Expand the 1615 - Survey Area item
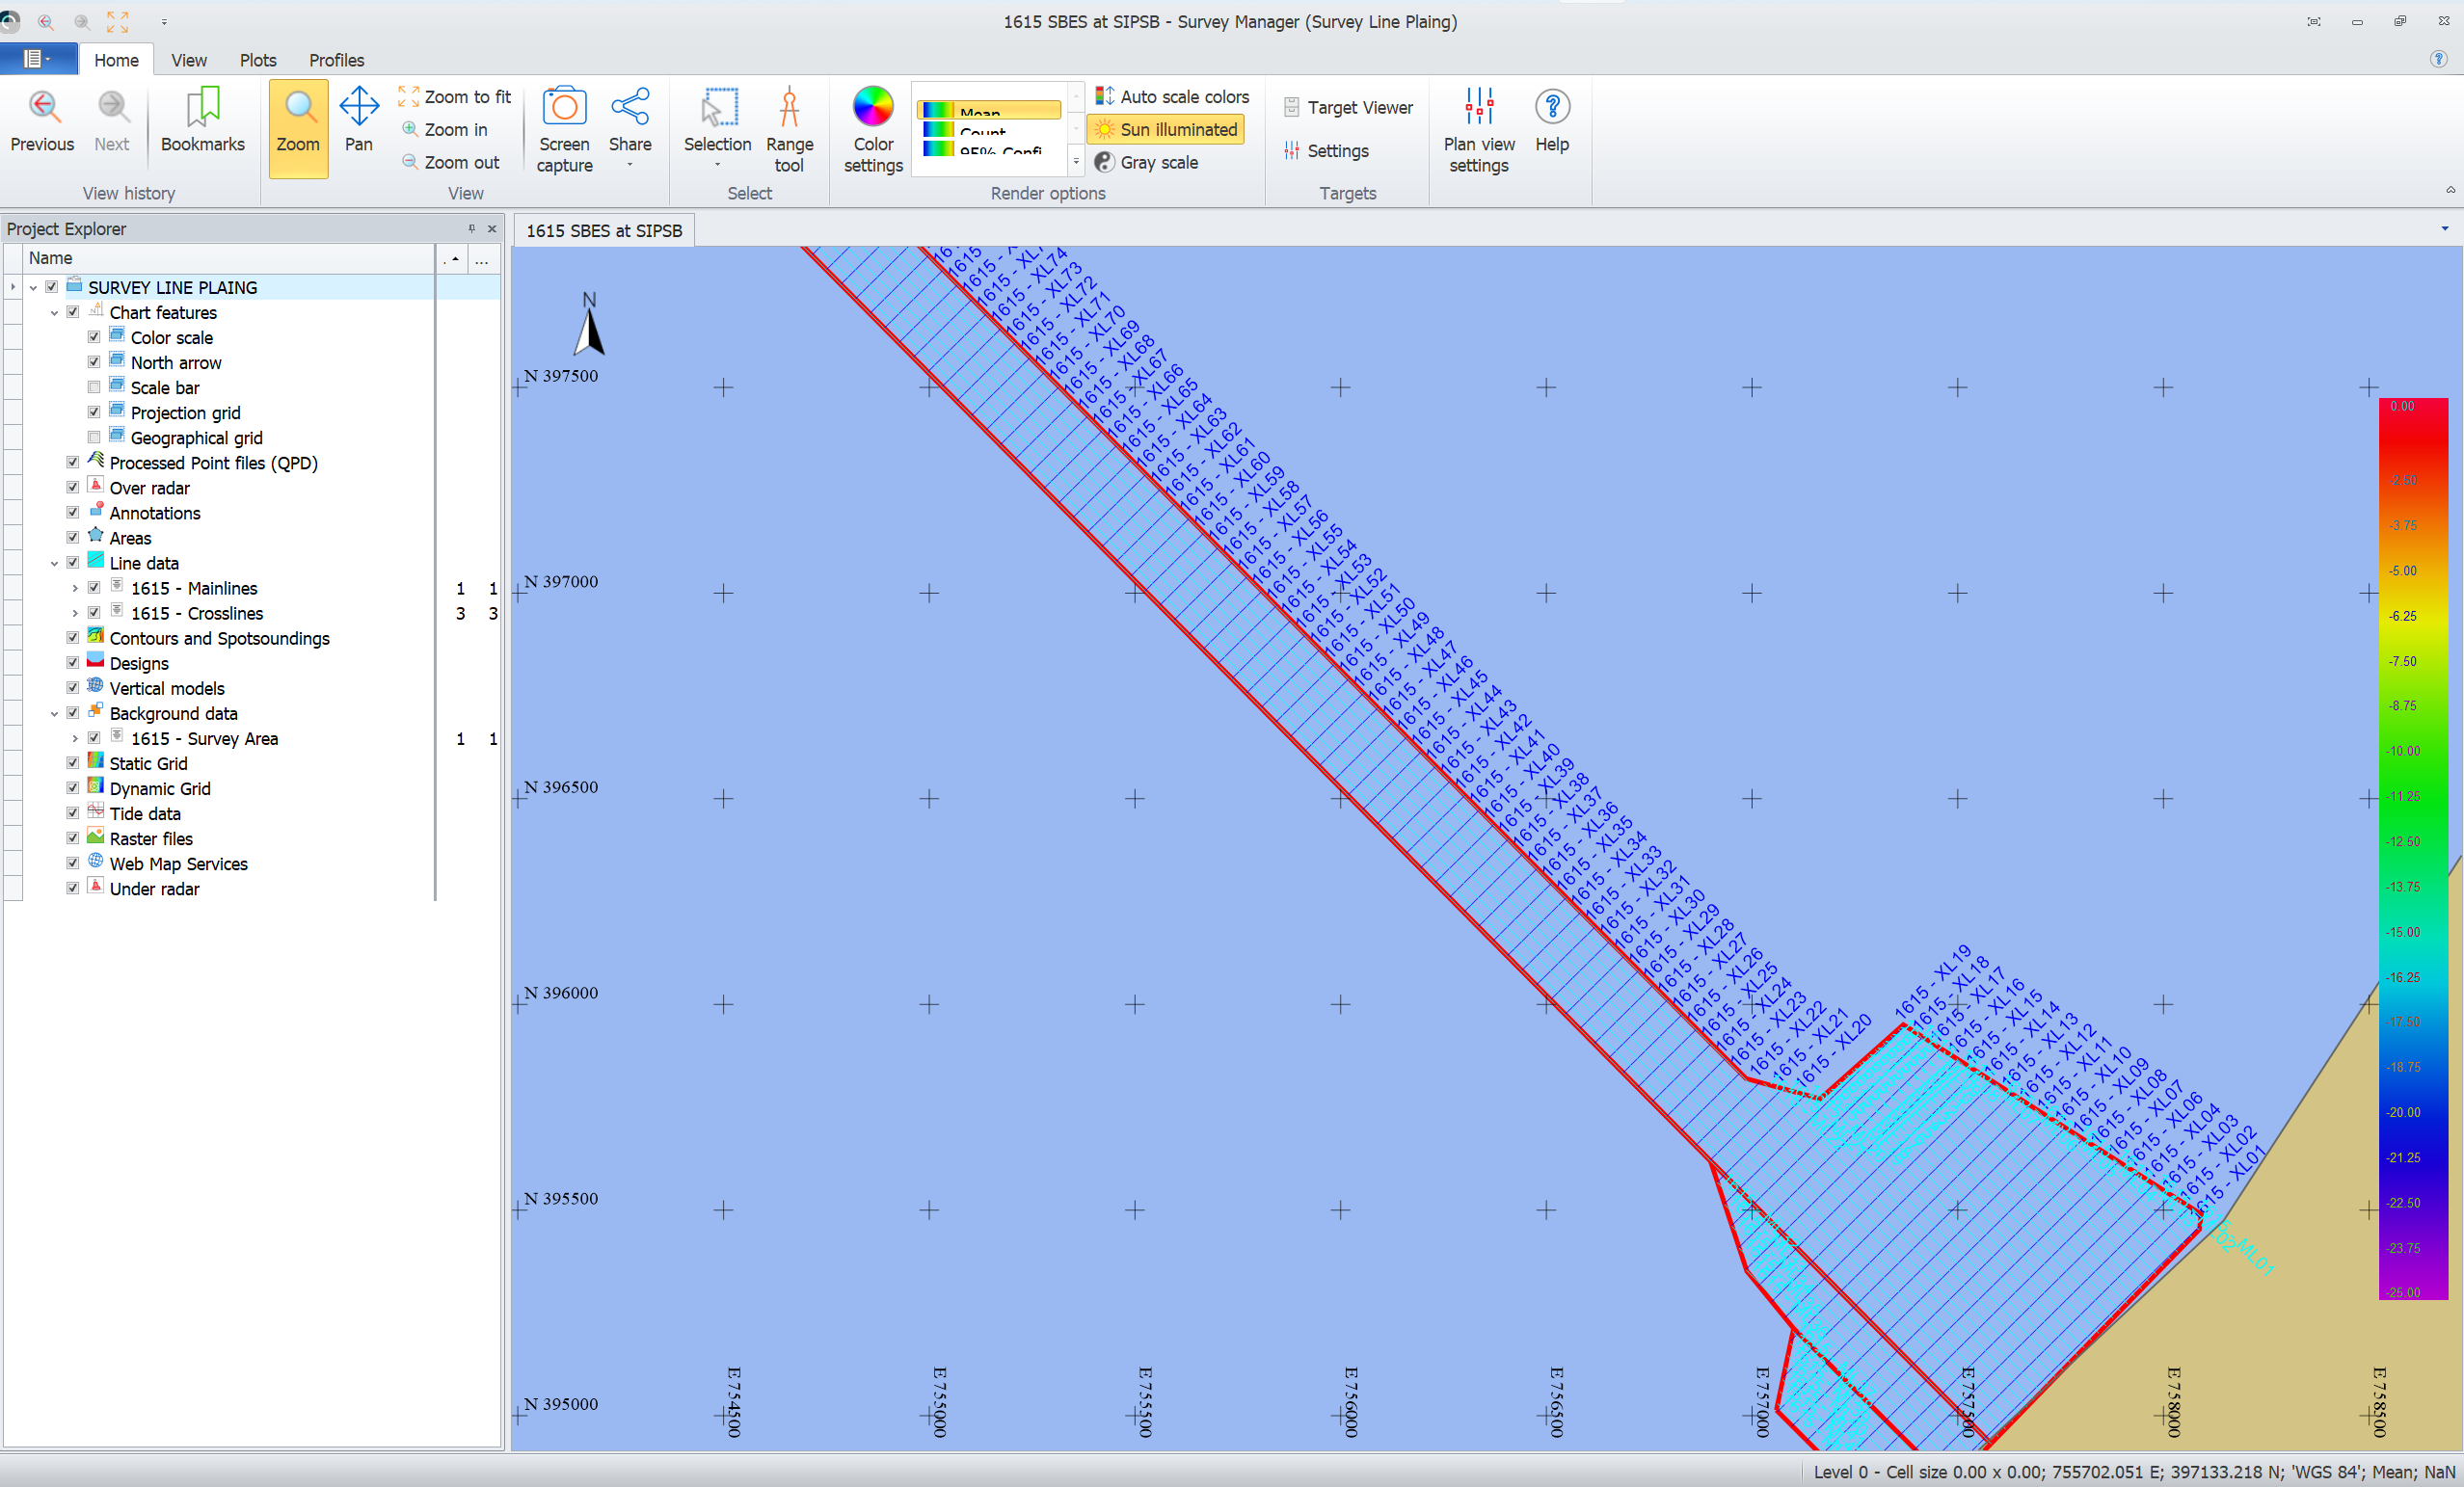 pyautogui.click(x=75, y=738)
